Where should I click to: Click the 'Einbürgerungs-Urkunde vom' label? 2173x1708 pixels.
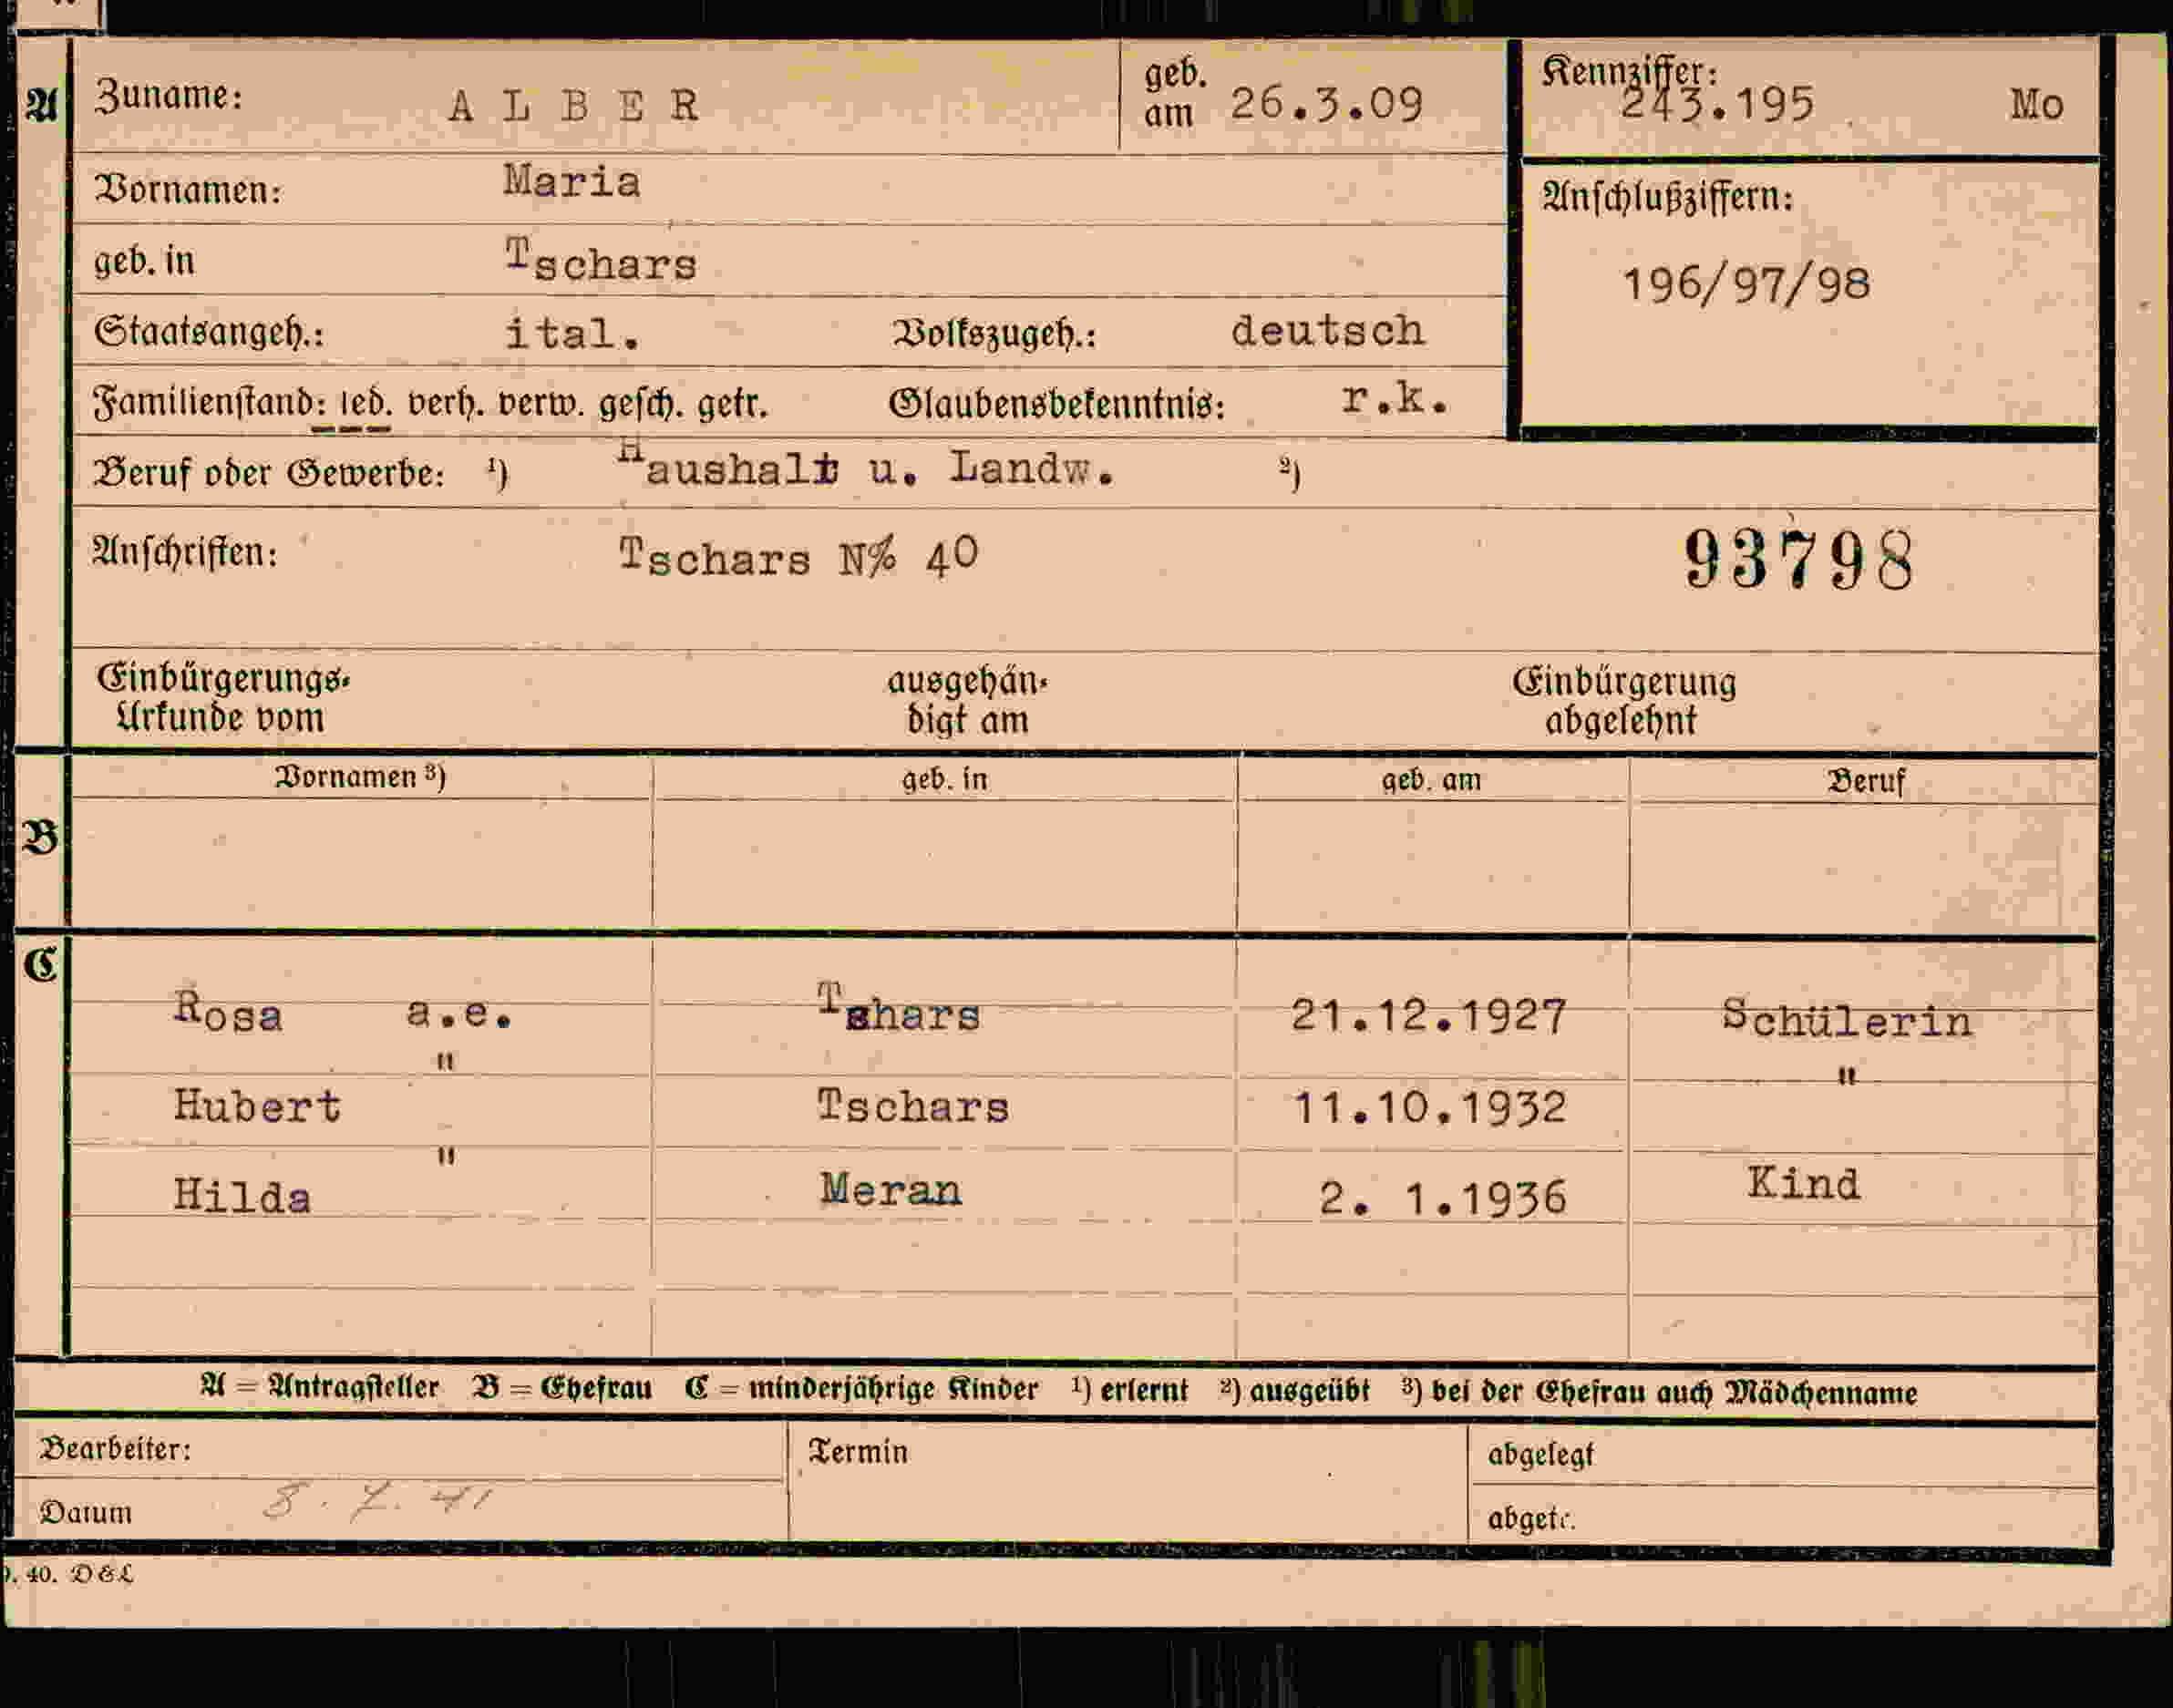click(223, 698)
